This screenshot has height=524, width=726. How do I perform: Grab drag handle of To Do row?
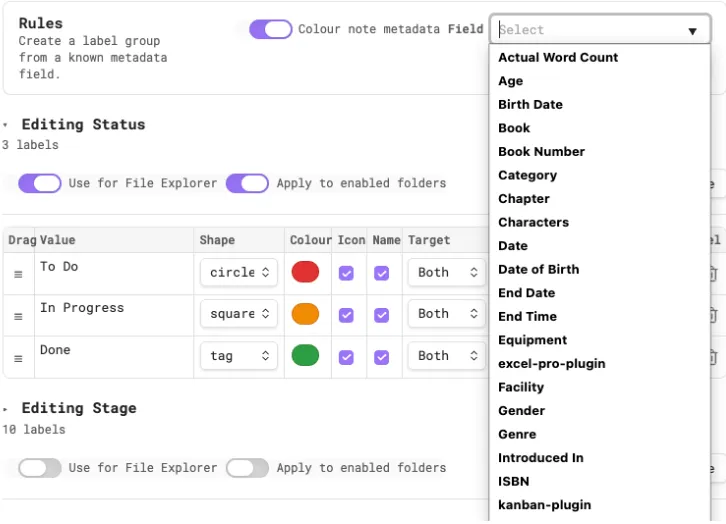pyautogui.click(x=18, y=274)
